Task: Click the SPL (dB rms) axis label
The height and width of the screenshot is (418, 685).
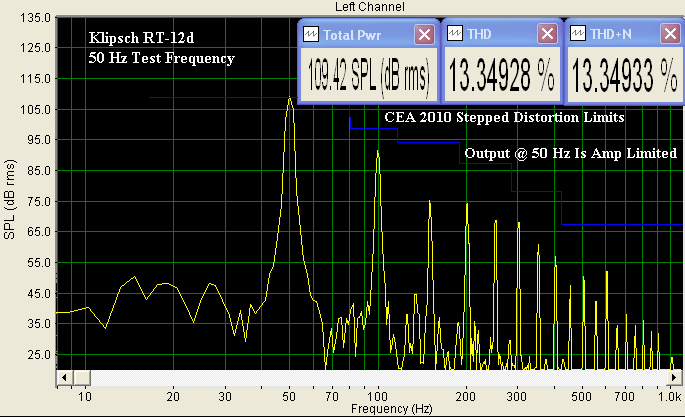Action: [x=9, y=199]
